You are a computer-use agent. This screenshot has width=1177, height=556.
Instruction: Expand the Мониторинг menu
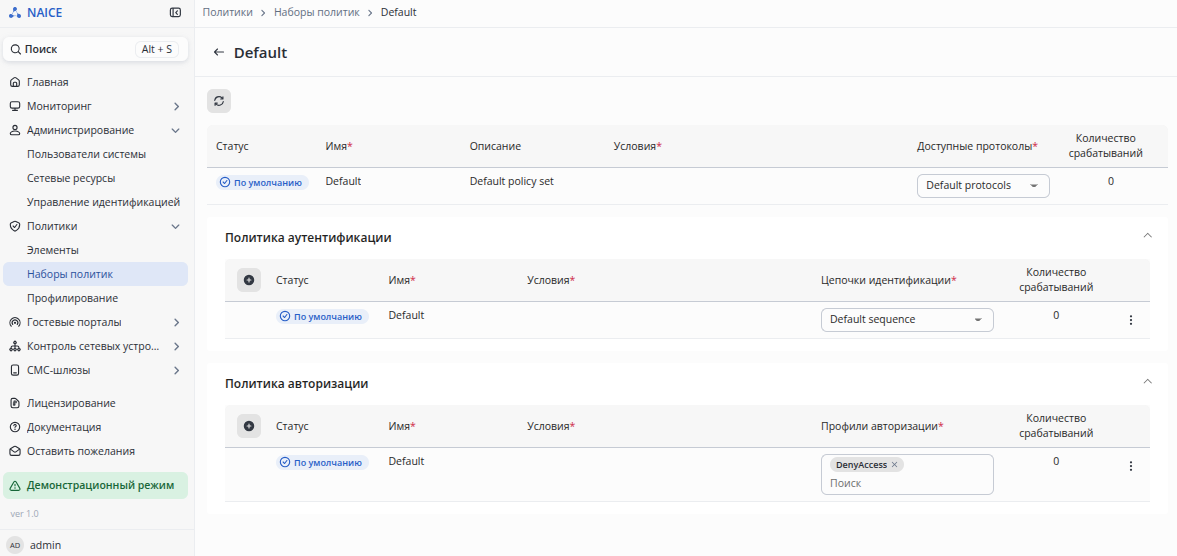(176, 106)
